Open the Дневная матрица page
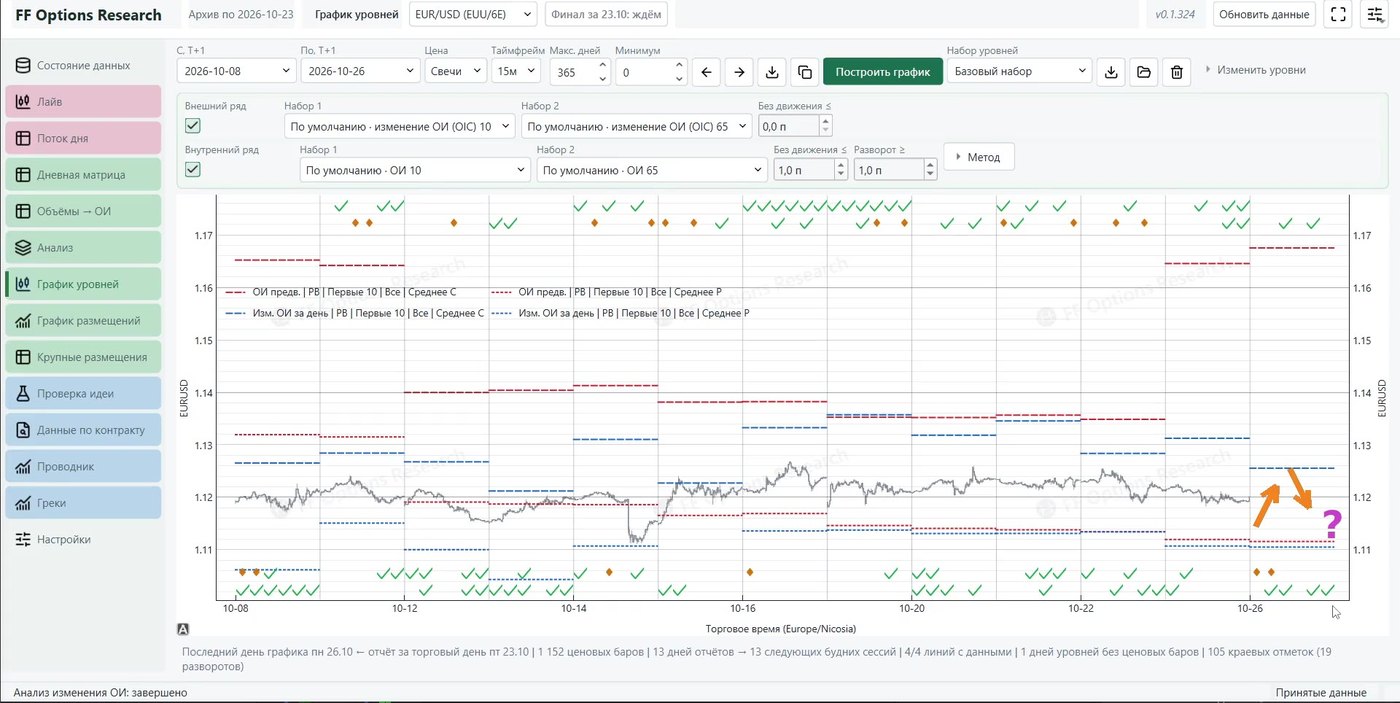Image resolution: width=1400 pixels, height=703 pixels. click(83, 174)
